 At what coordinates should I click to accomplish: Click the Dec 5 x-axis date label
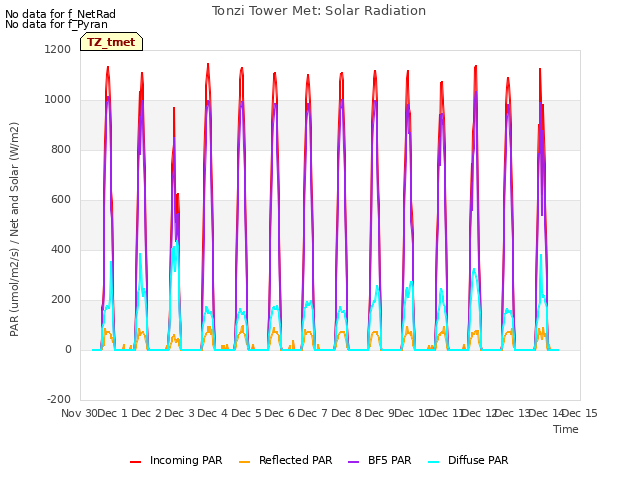[247, 413]
